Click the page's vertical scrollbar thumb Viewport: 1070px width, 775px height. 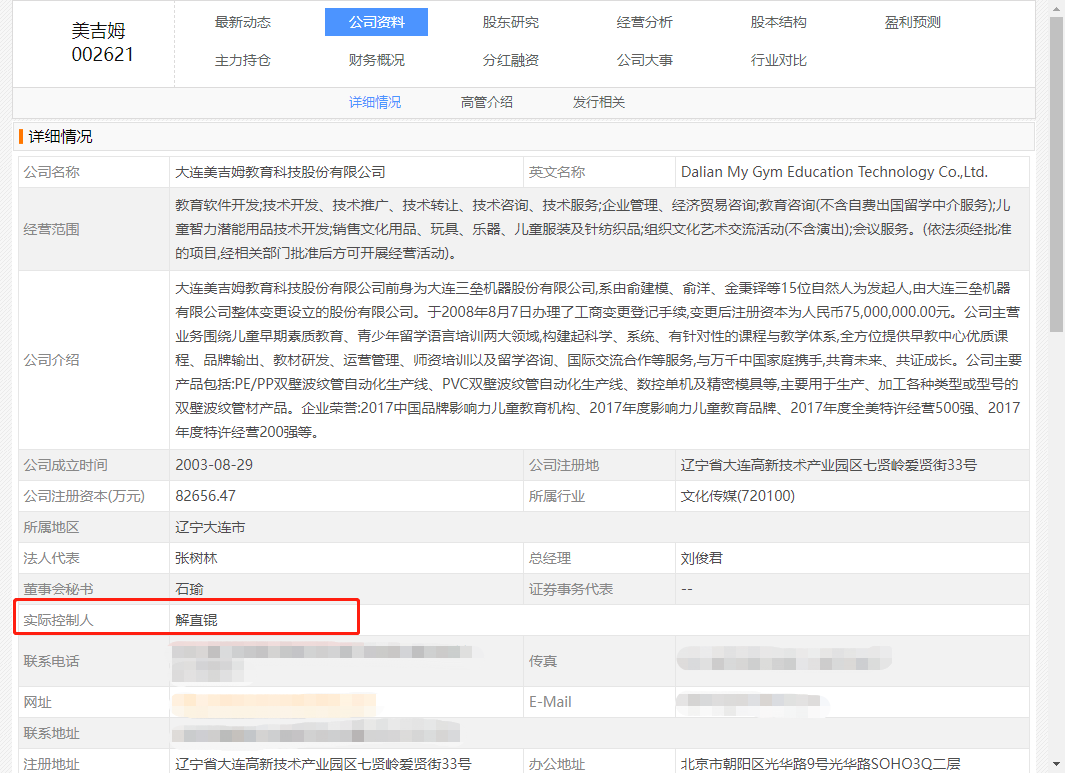tap(1056, 174)
